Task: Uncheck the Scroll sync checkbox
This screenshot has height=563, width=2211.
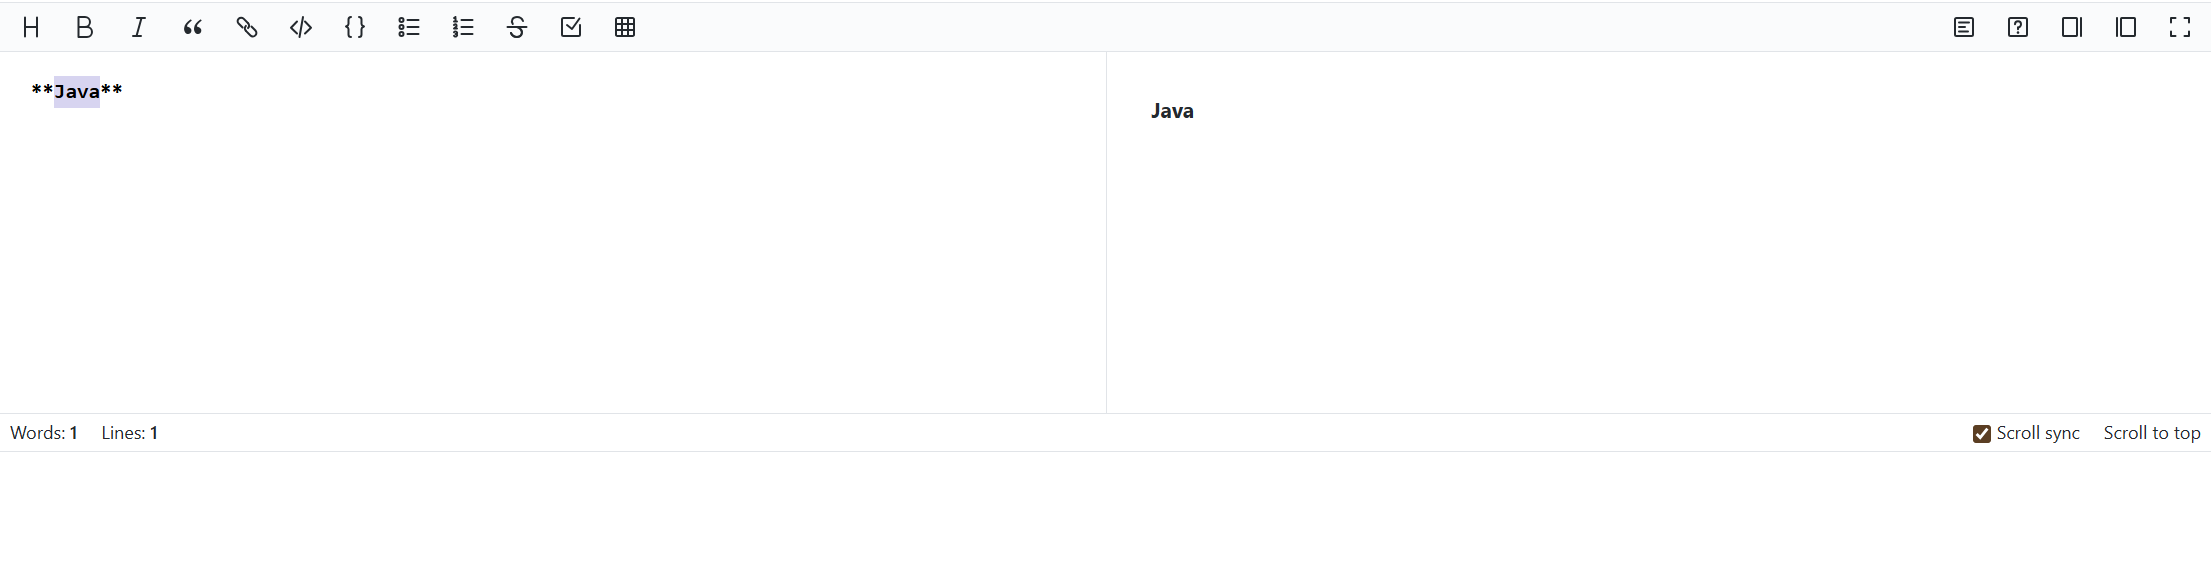Action: pyautogui.click(x=1982, y=434)
